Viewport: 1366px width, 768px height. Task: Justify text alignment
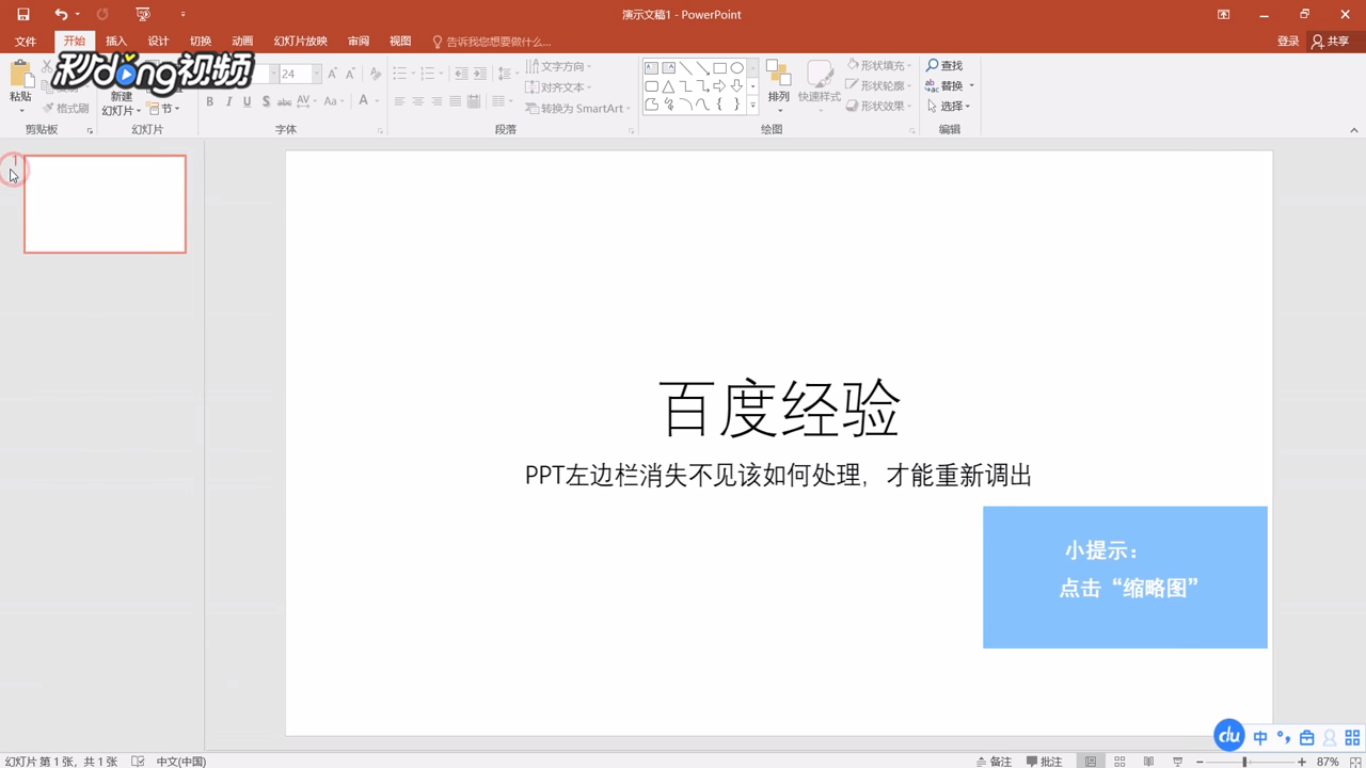pyautogui.click(x=455, y=101)
